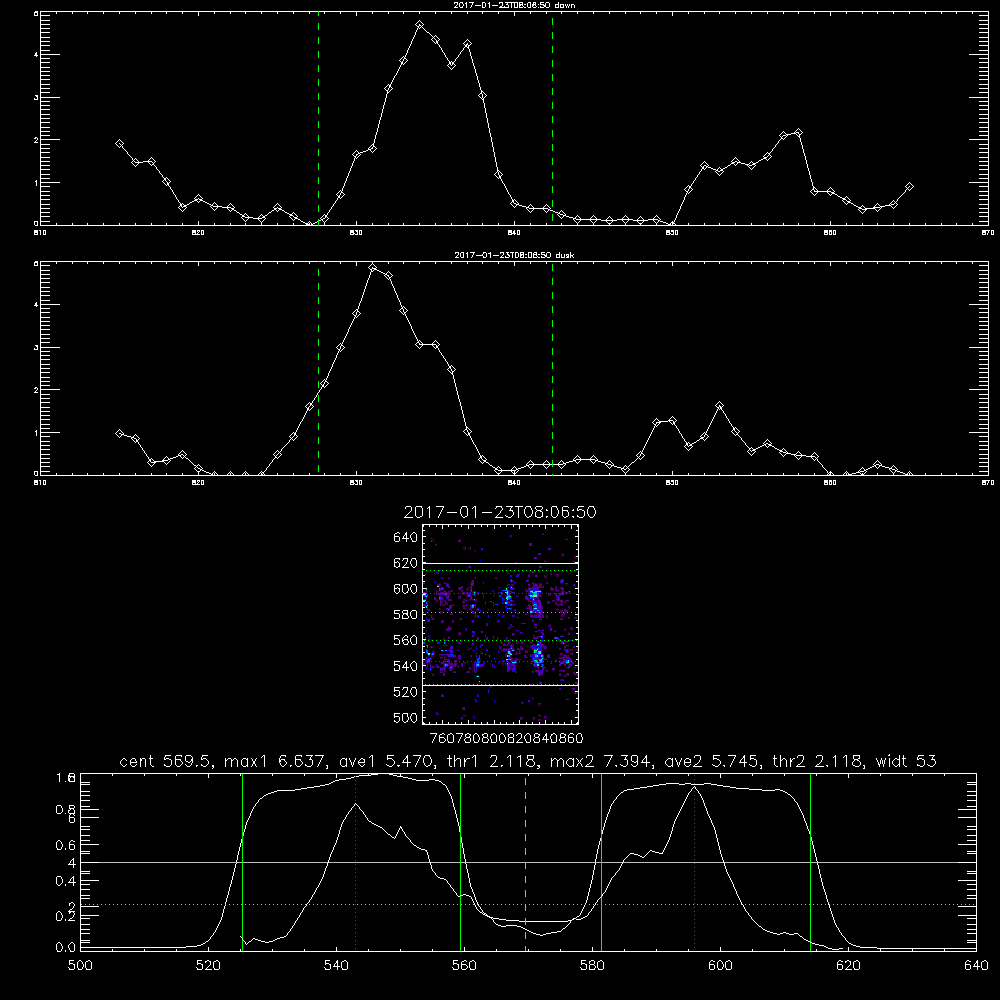The image size is (1000, 1000).
Task: Click the x-axis label 580 of the bottom plot
Action: (x=592, y=966)
